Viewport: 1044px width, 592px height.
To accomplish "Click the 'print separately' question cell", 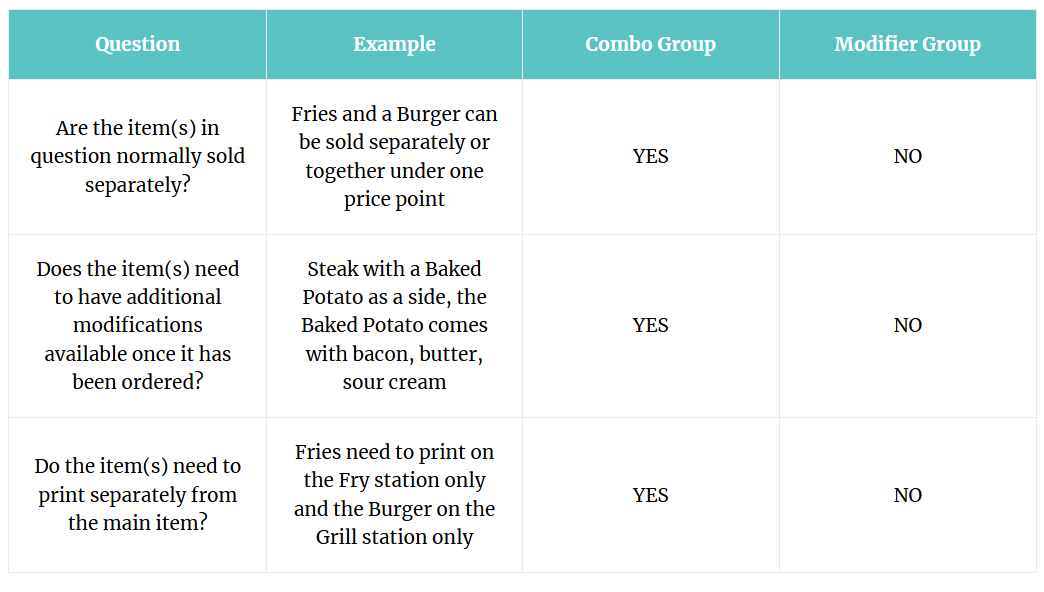I will pos(137,494).
